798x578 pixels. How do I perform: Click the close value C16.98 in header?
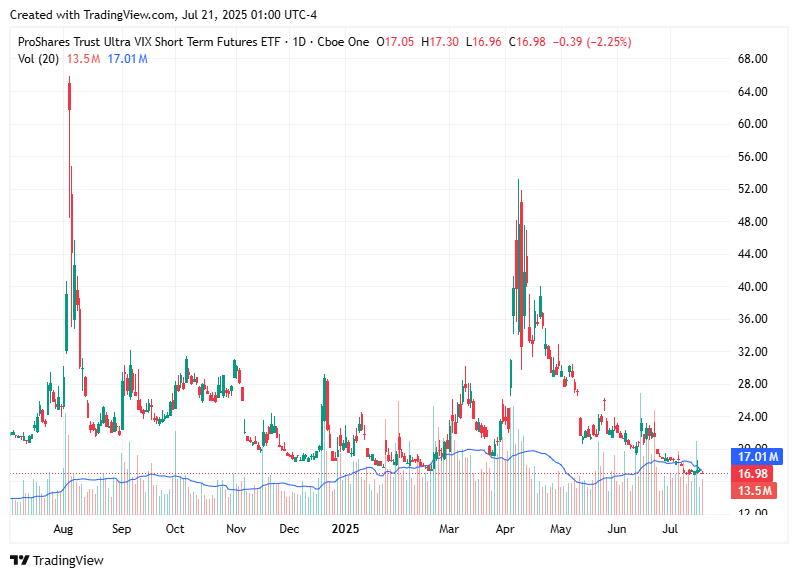click(527, 42)
